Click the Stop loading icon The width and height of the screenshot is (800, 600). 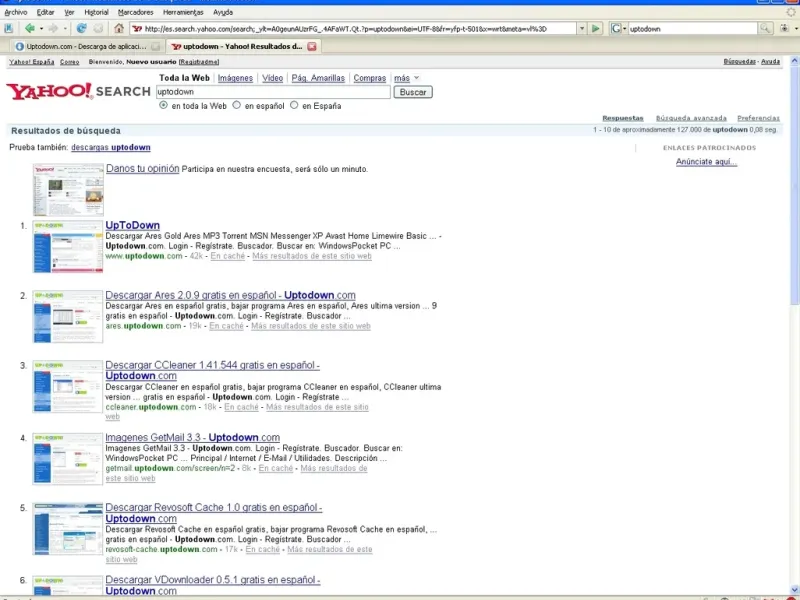tap(98, 29)
